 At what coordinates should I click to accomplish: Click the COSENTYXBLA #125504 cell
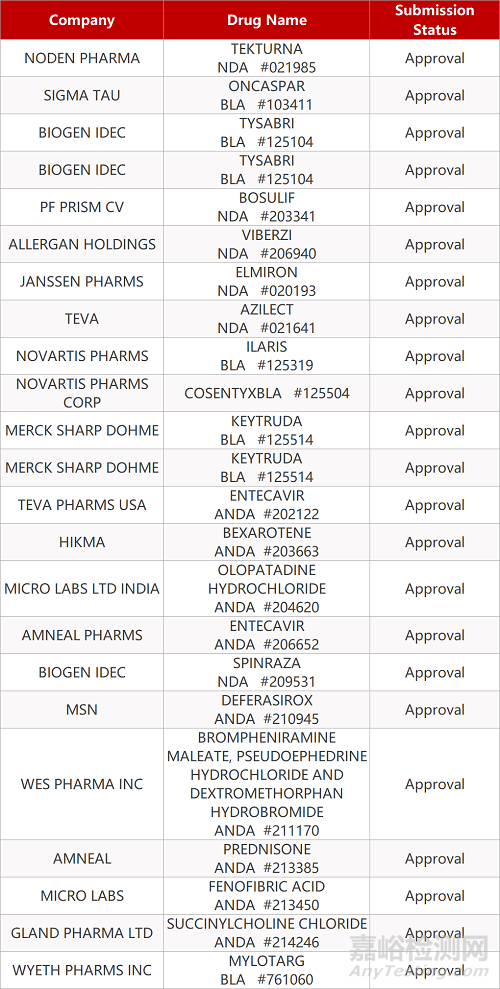(266, 393)
